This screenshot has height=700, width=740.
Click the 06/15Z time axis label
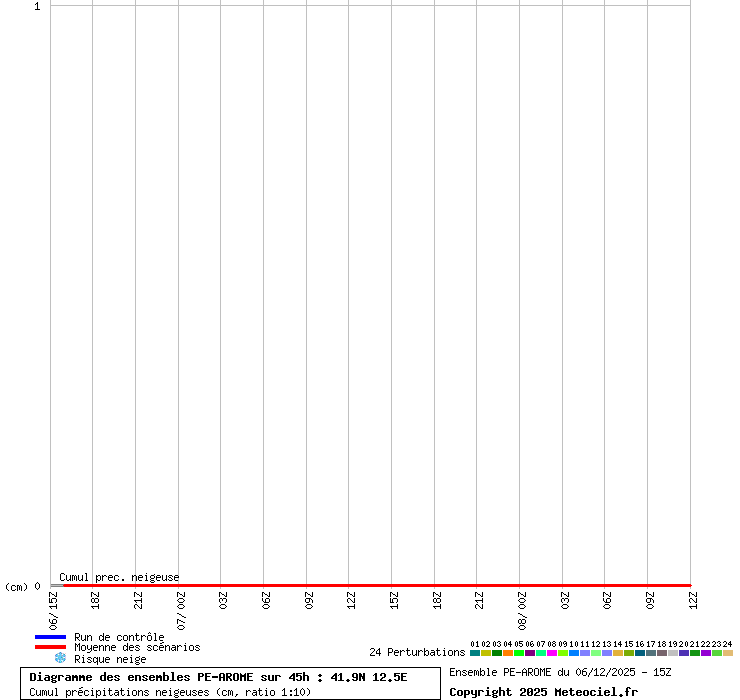pos(54,610)
